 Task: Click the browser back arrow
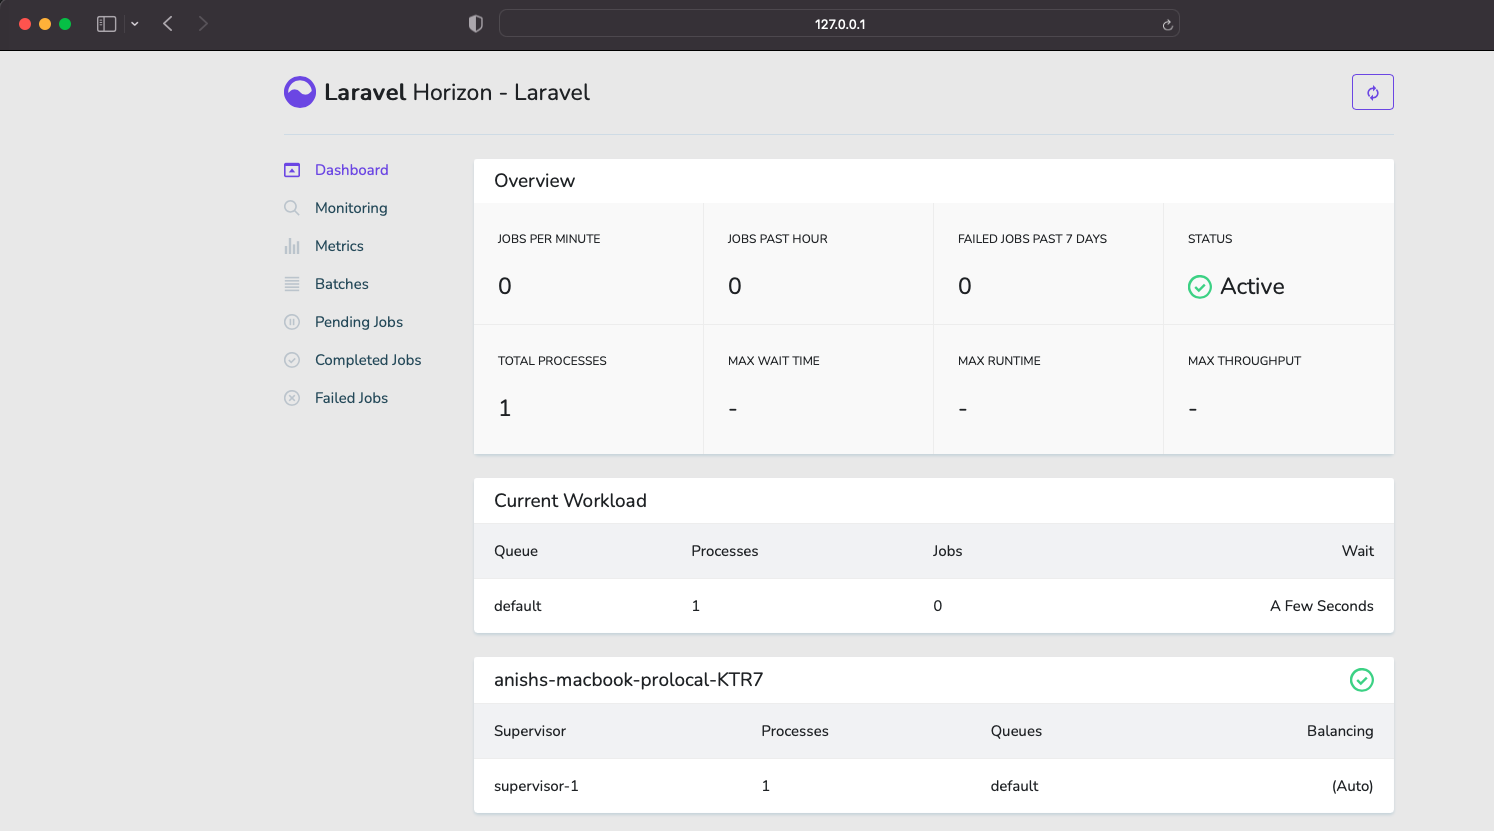click(x=168, y=24)
